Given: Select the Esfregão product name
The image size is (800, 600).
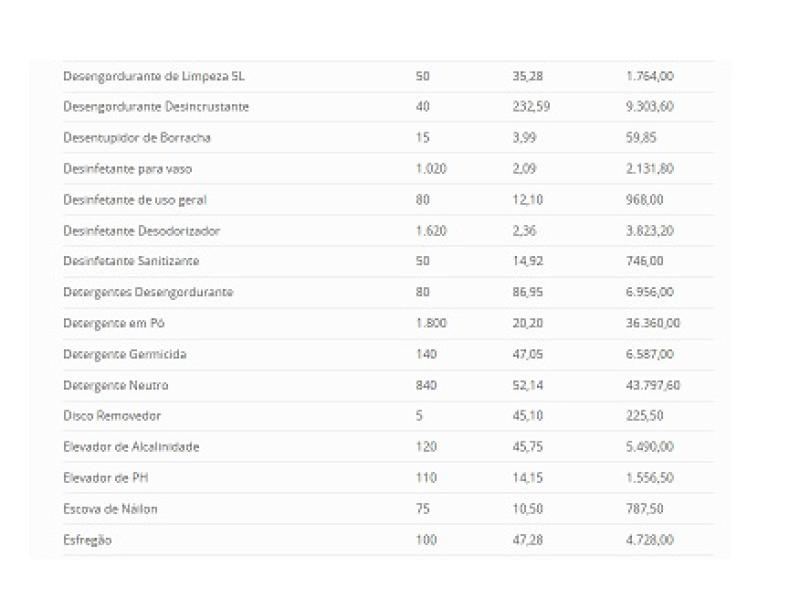Looking at the screenshot, I should click(87, 540).
